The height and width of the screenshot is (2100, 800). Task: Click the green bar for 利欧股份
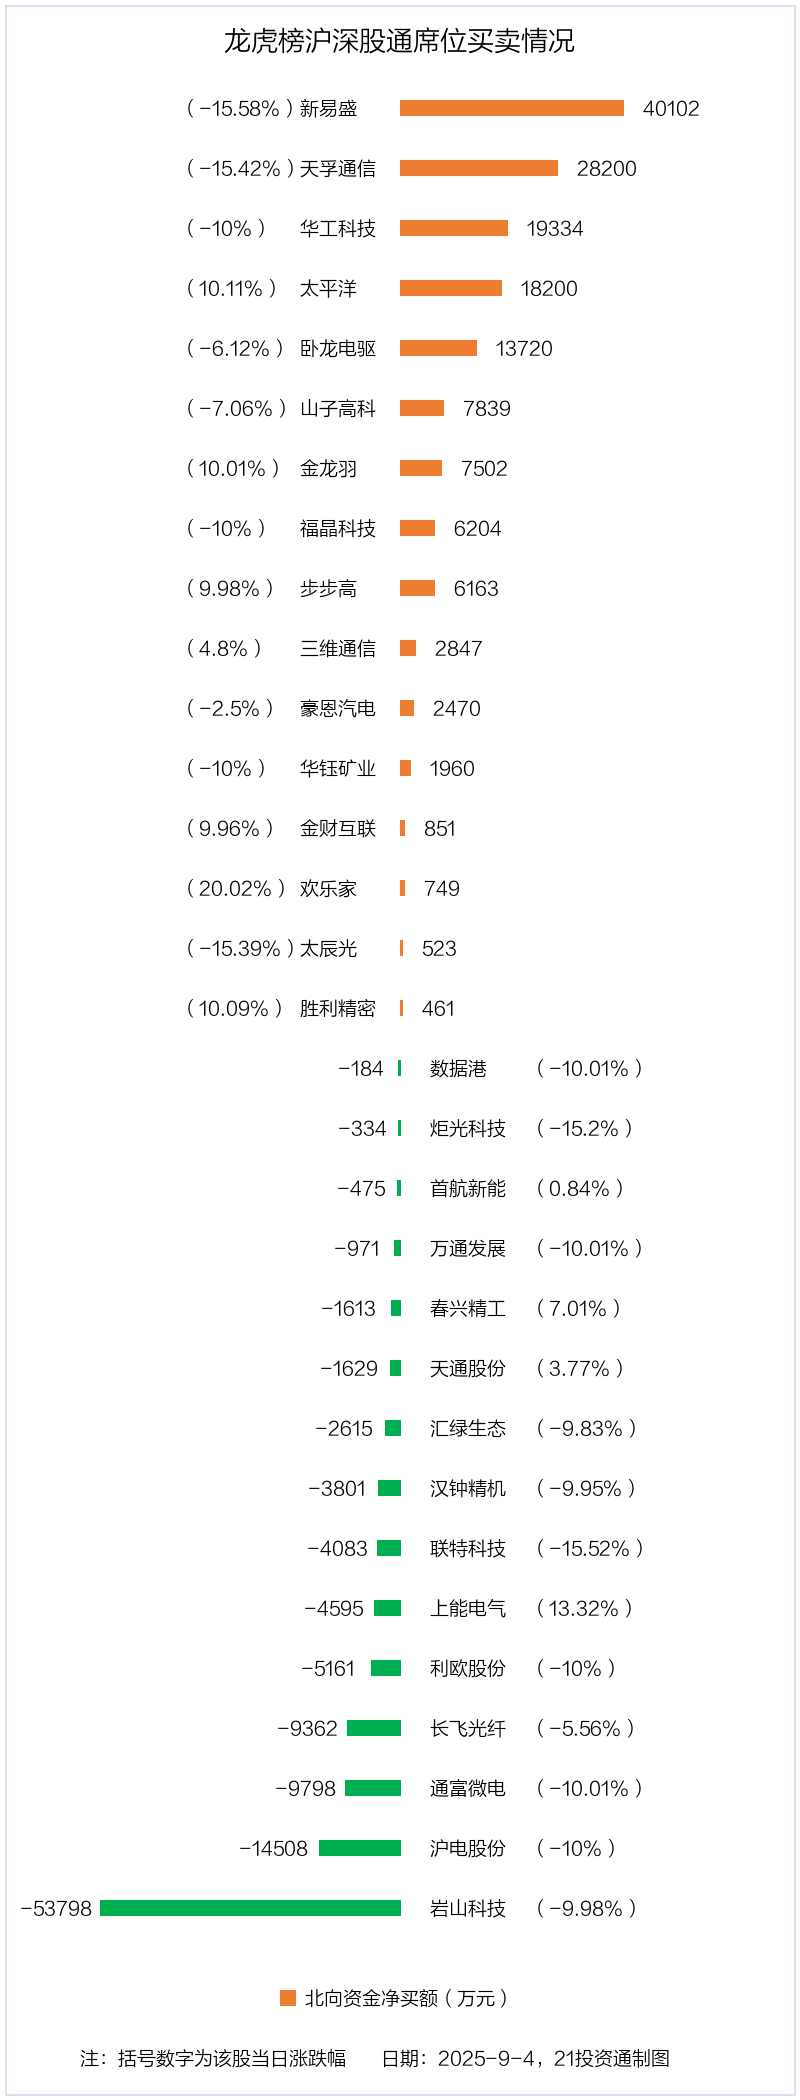click(x=386, y=1668)
